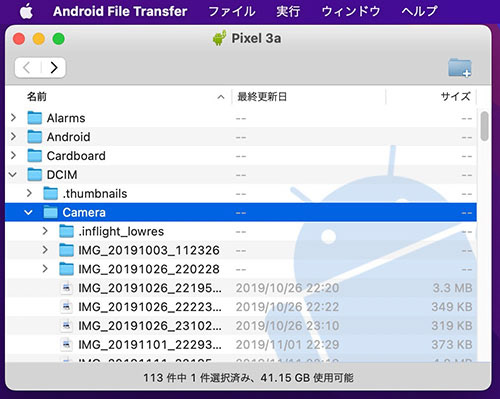
Task: Click the 373 KB size value
Action: pyautogui.click(x=452, y=345)
